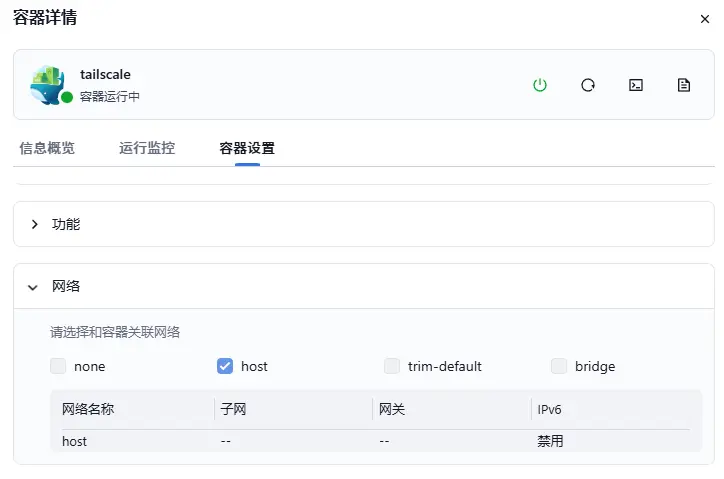Switch to the 信息概览 tab
The image size is (724, 479).
tap(47, 148)
